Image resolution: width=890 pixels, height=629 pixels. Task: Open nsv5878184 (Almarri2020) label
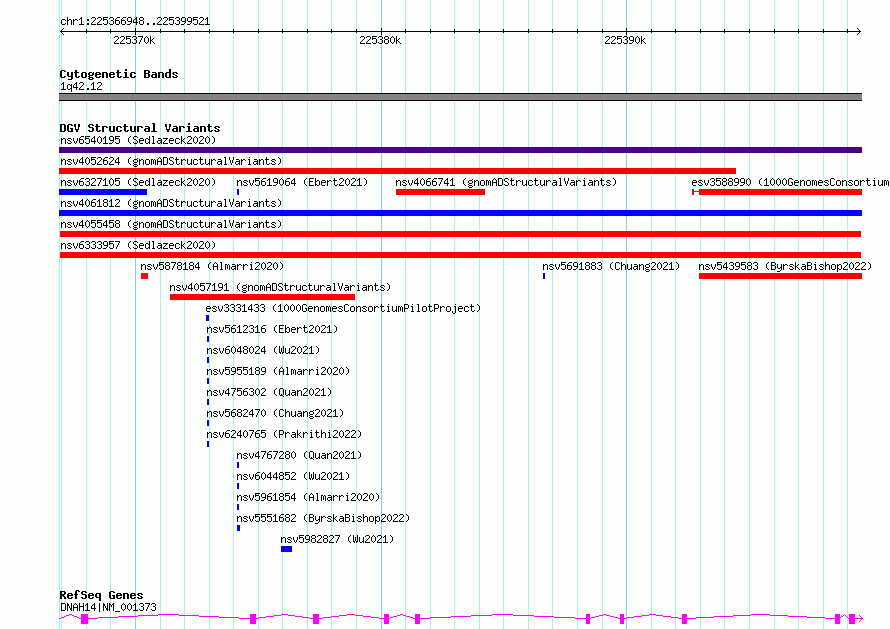coord(212,266)
